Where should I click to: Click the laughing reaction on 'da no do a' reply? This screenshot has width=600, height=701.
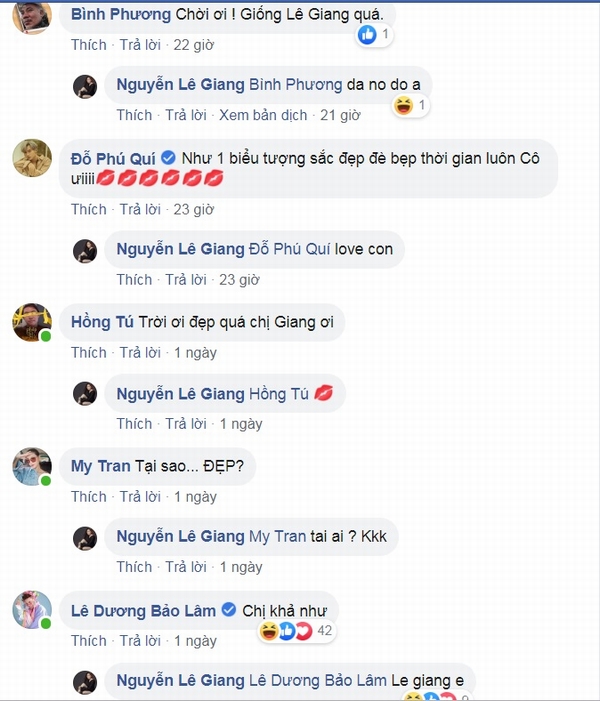click(x=403, y=106)
